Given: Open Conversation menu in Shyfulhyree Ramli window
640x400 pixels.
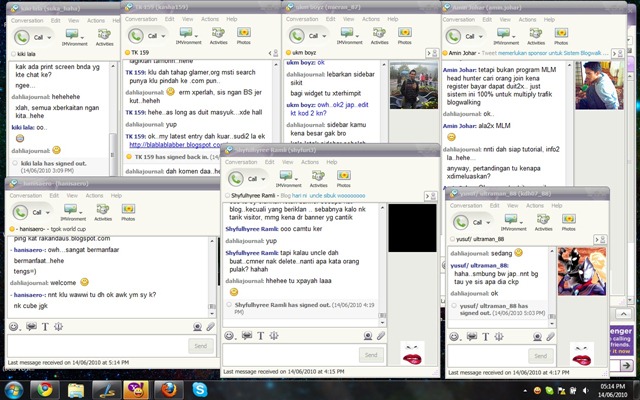Looking at the screenshot, I should [241, 162].
